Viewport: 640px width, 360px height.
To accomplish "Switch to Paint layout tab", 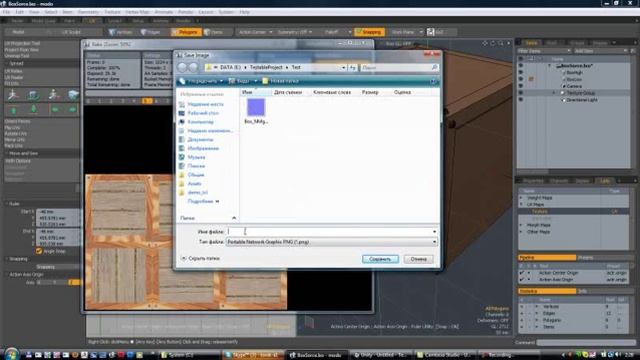I will coord(69,20).
